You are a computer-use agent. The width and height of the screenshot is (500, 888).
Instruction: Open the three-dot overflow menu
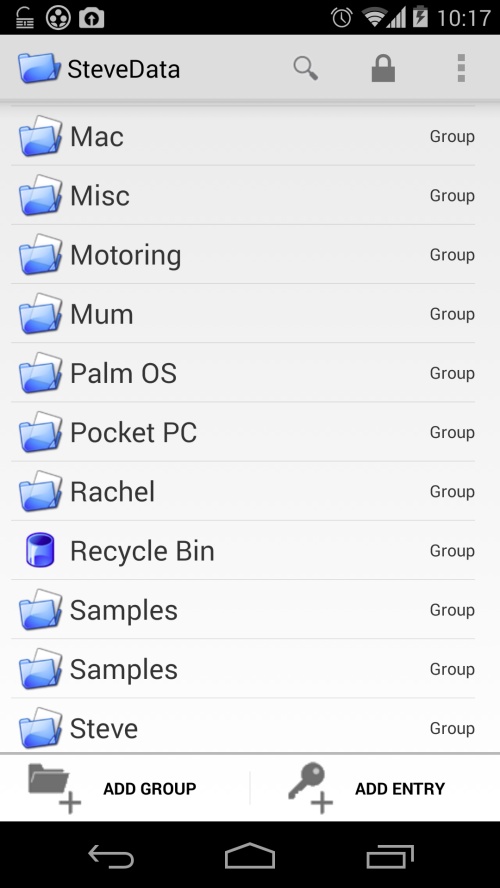click(x=461, y=68)
